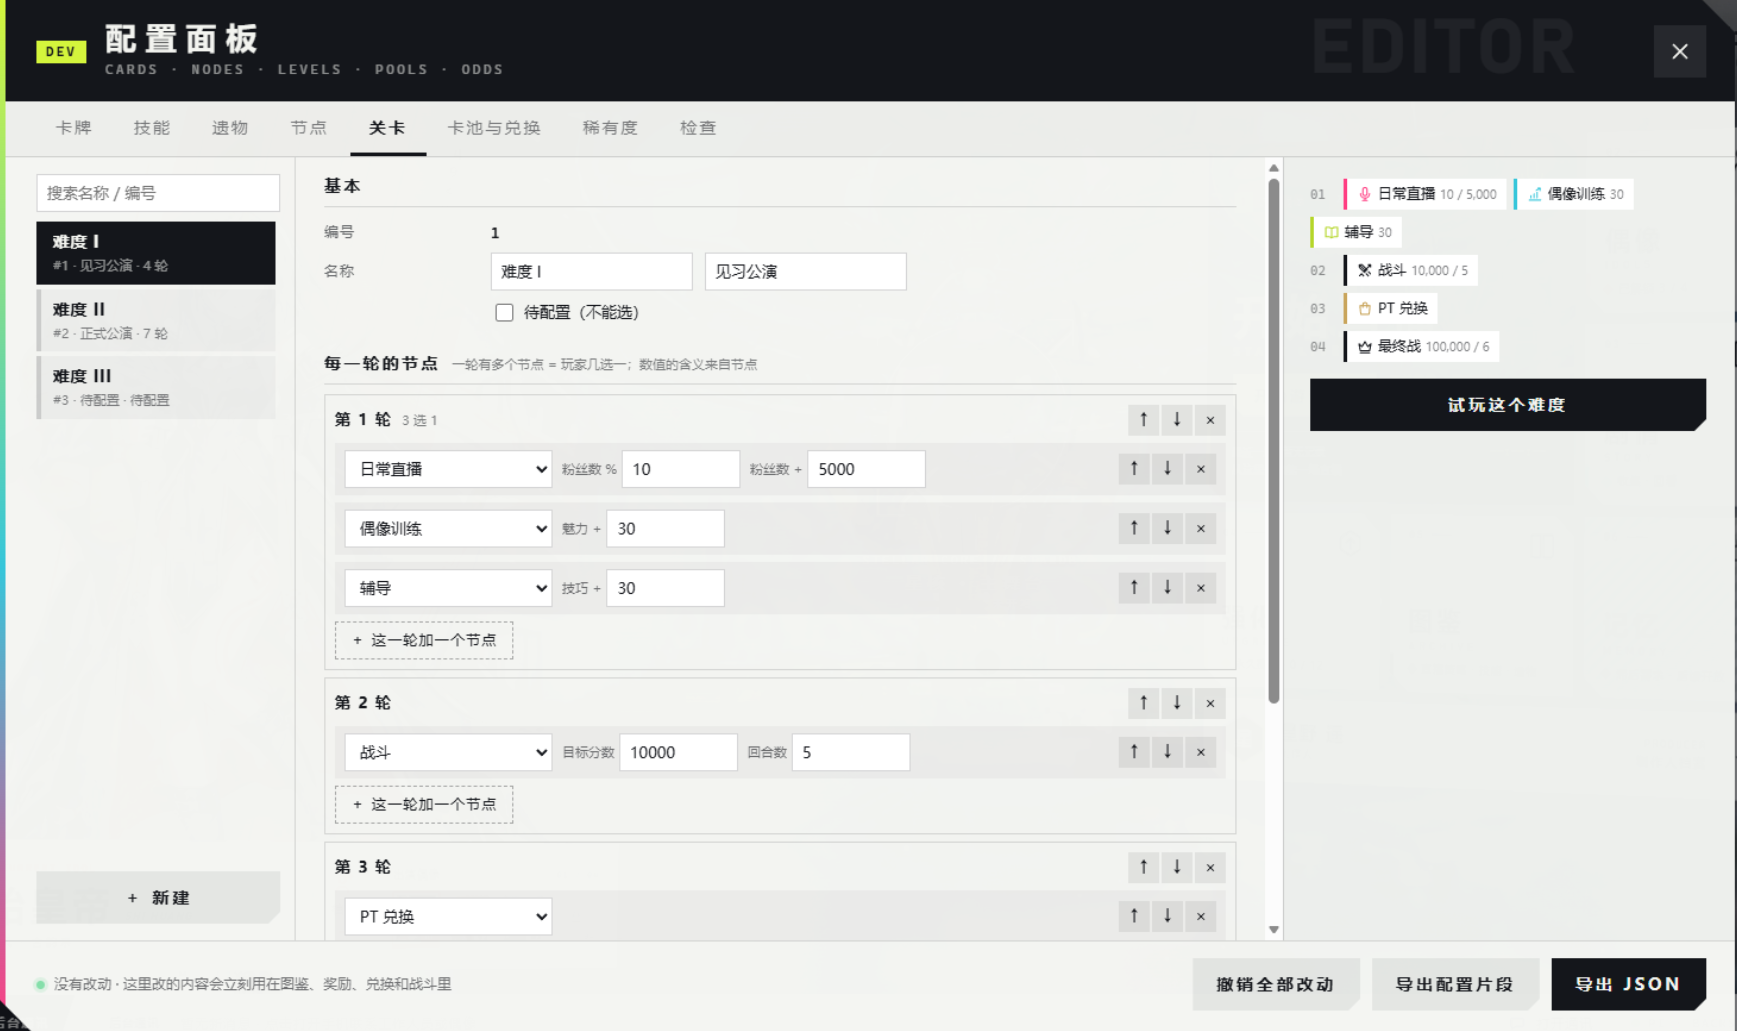Open the 稀有度 tab
This screenshot has height=1031, width=1737.
pyautogui.click(x=610, y=128)
